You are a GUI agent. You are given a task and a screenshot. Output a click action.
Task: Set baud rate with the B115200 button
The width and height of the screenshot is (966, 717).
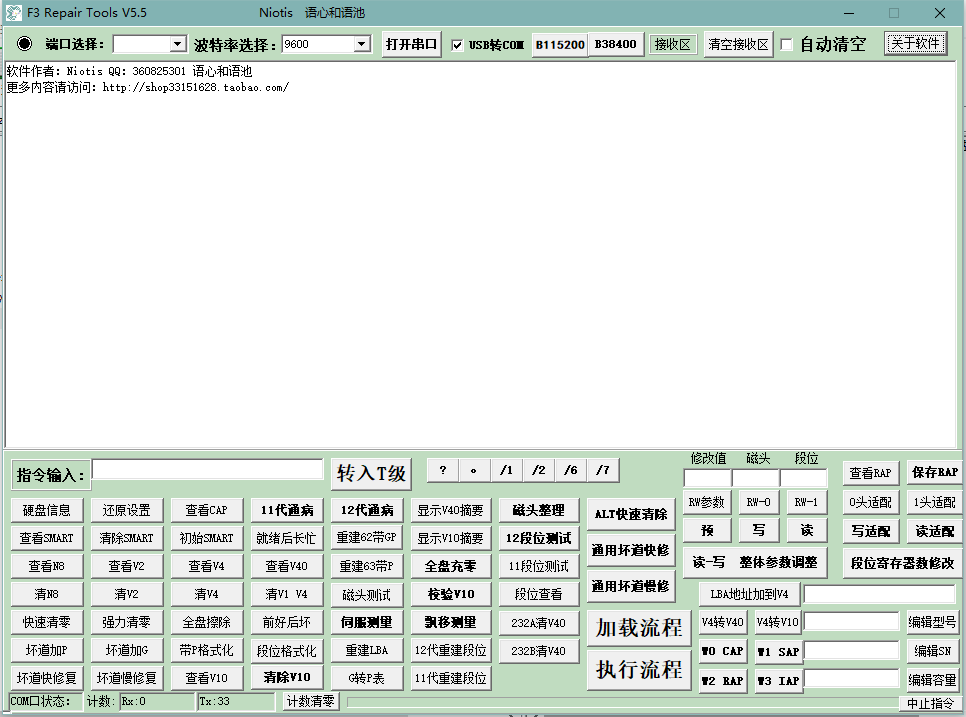tap(559, 44)
